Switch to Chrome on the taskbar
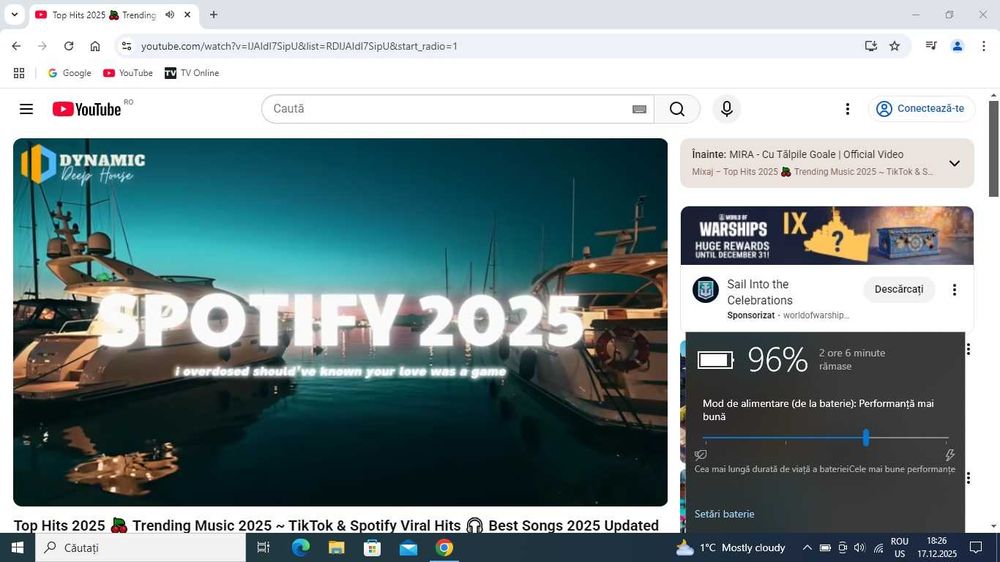 pos(445,548)
